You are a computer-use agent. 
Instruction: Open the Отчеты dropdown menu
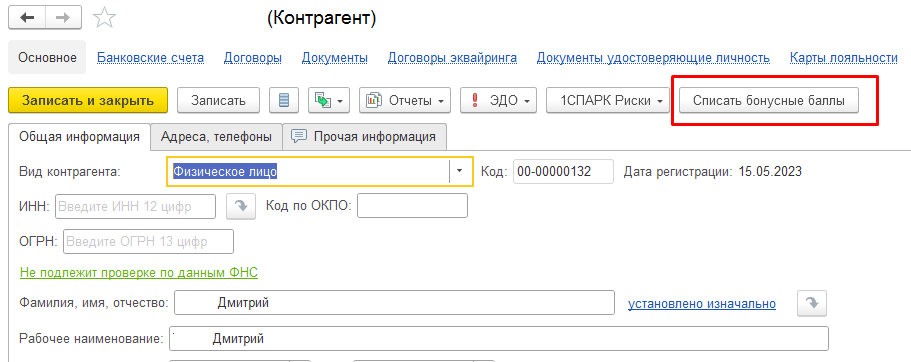tap(405, 101)
